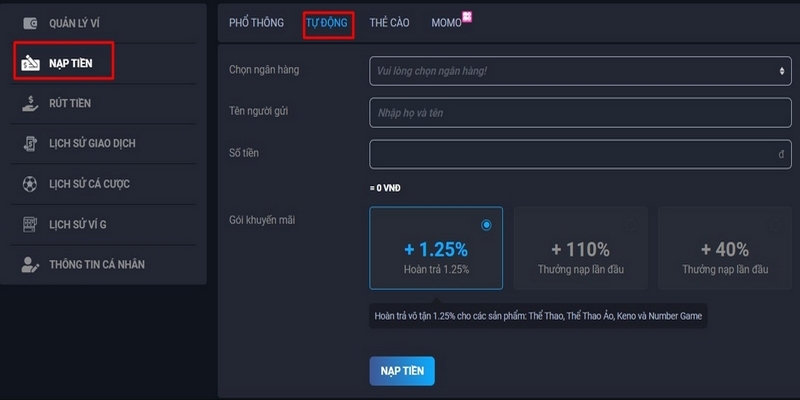Image resolution: width=800 pixels, height=400 pixels.
Task: Switch to the Phổ Thông tab
Action: [256, 23]
